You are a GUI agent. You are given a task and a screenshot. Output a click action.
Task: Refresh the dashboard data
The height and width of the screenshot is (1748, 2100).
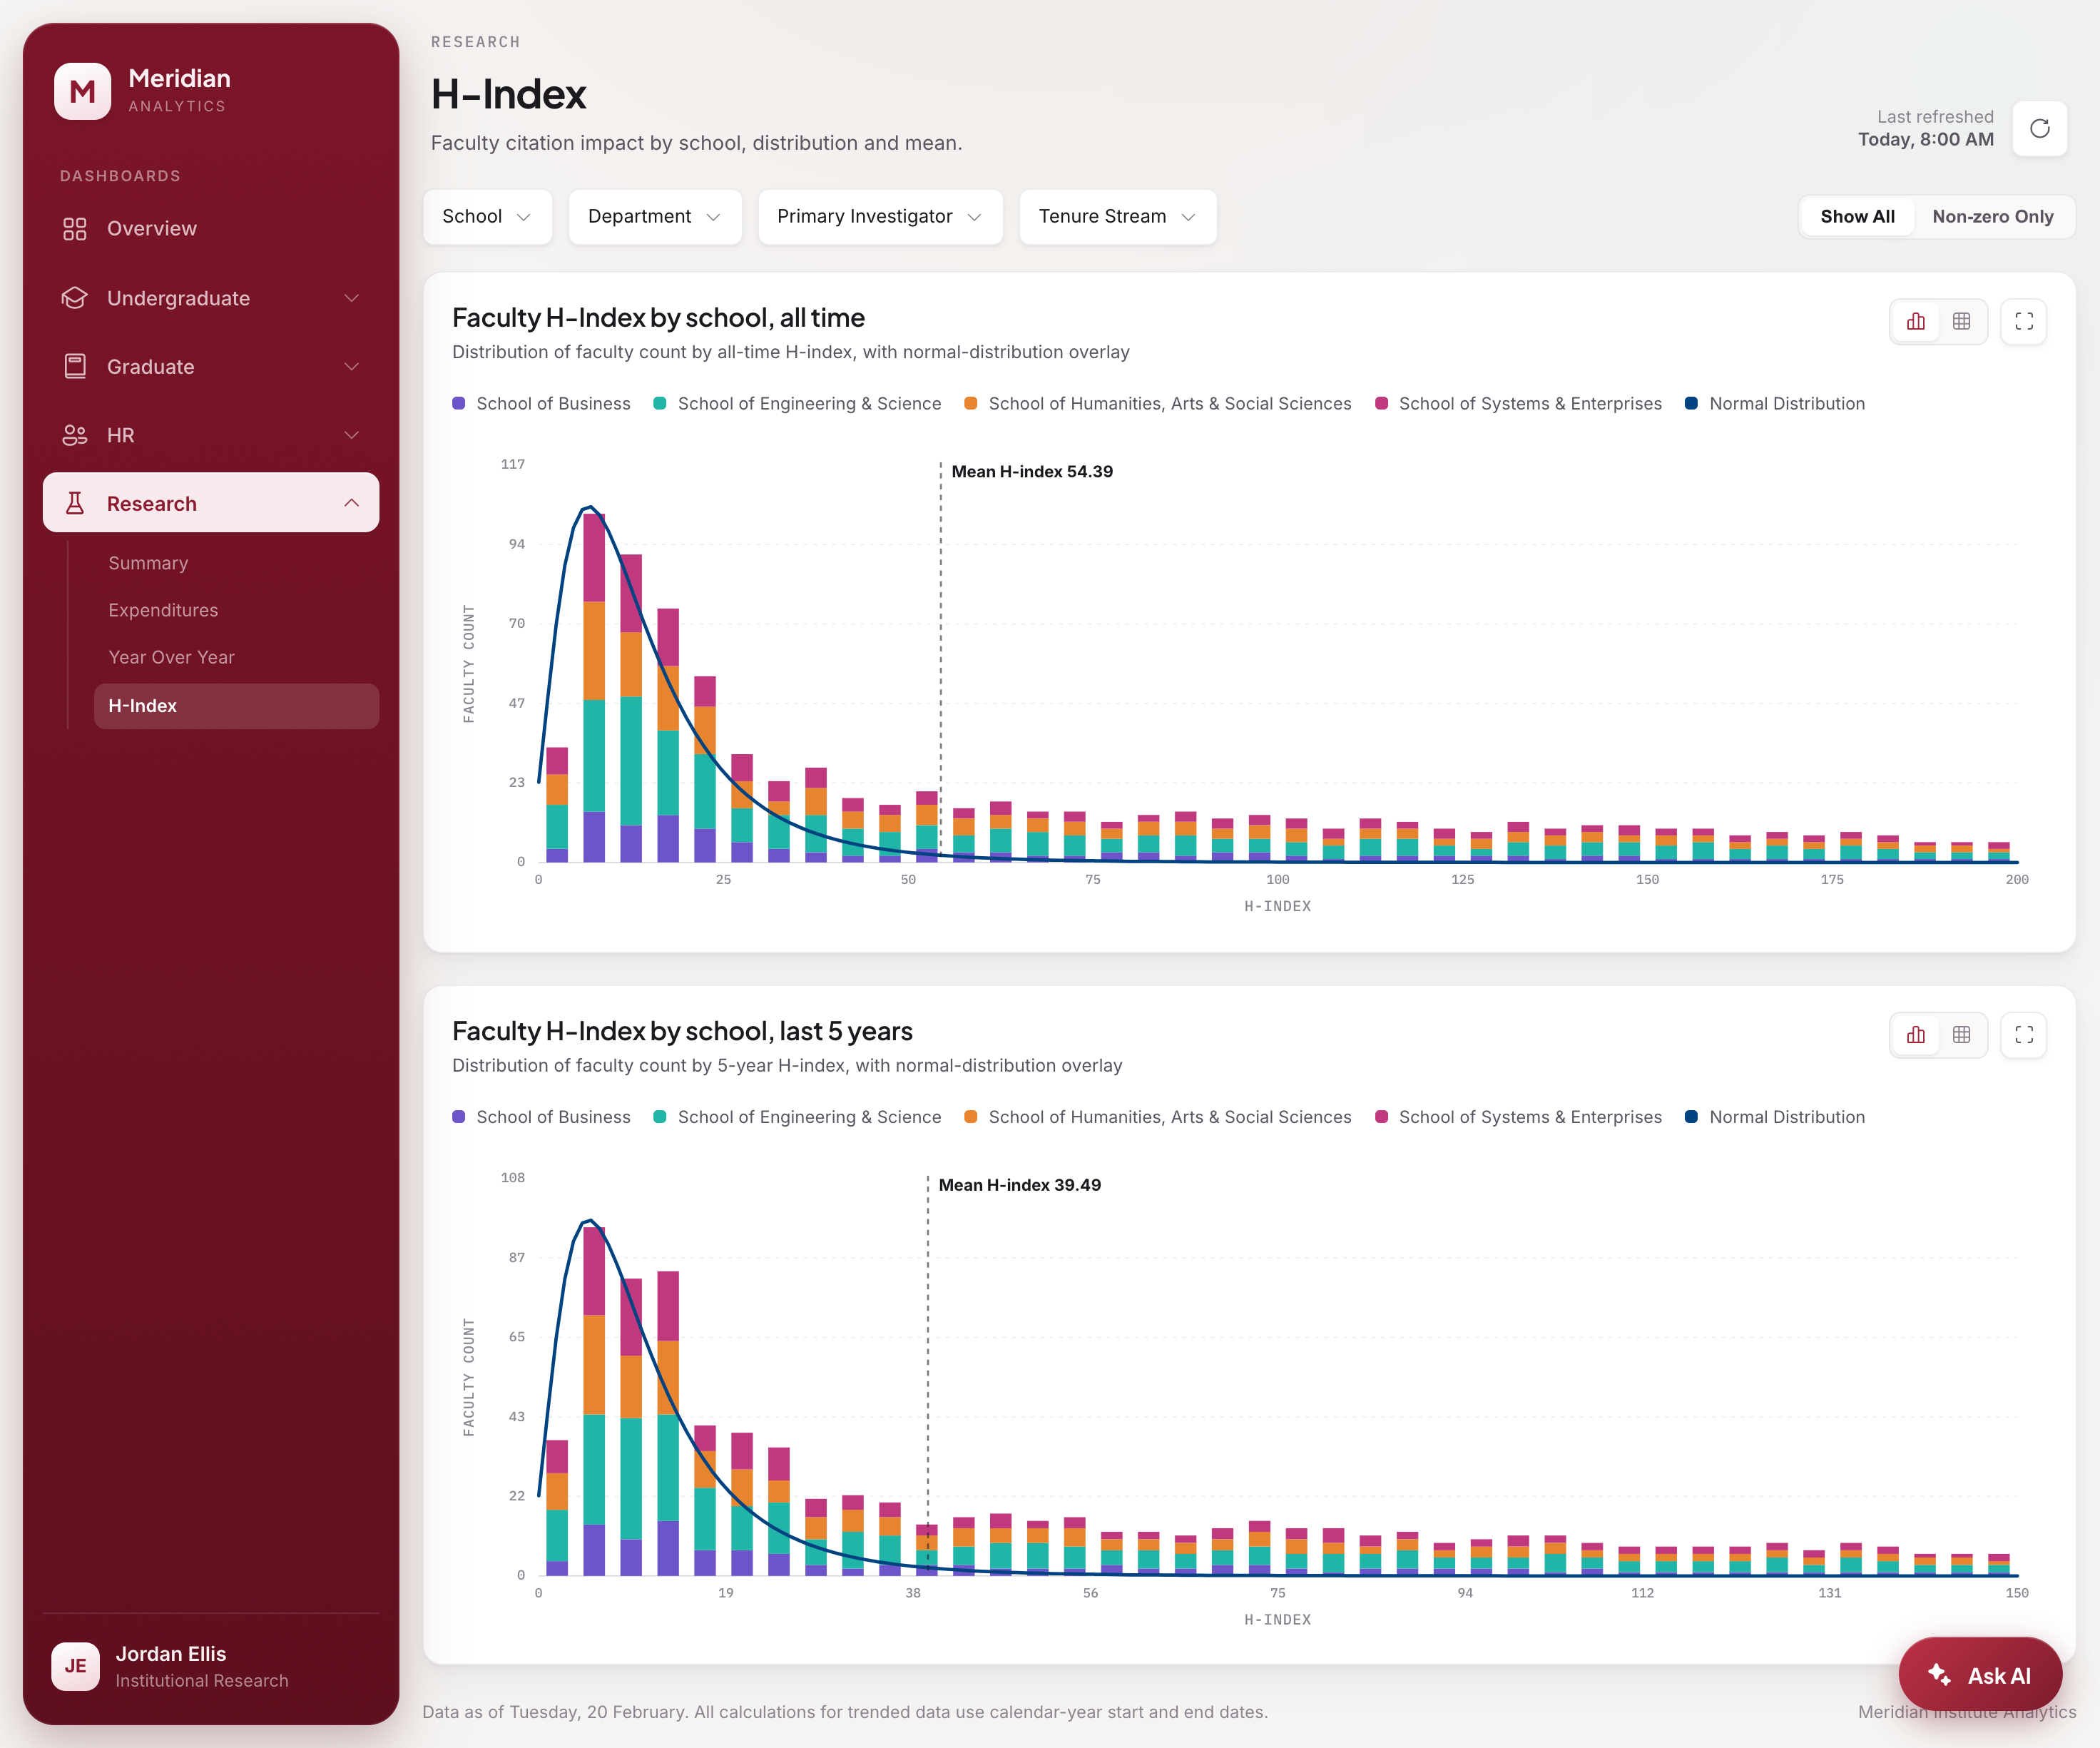tap(2039, 128)
